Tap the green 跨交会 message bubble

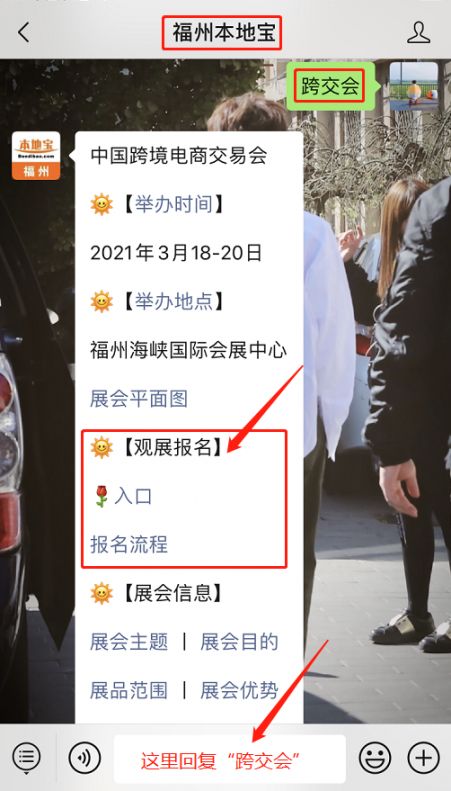tap(331, 86)
